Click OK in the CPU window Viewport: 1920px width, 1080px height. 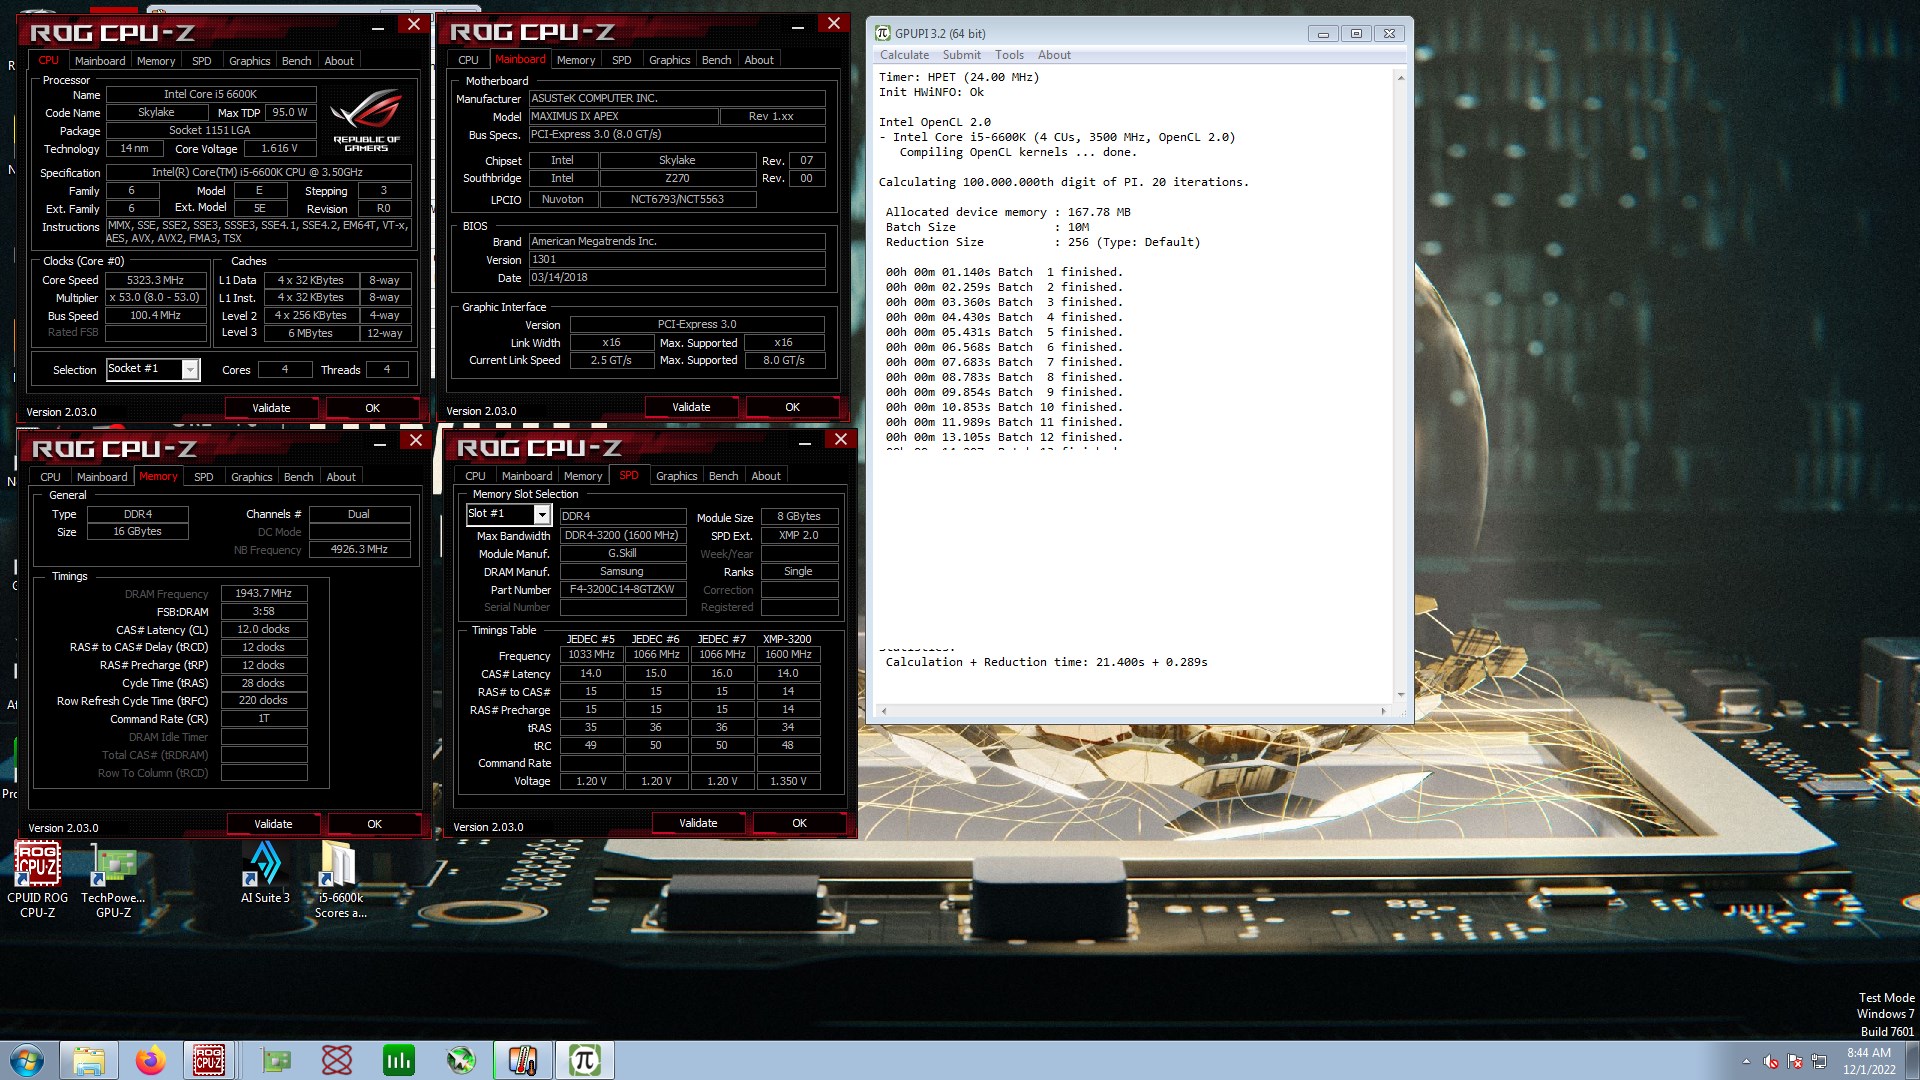click(372, 408)
